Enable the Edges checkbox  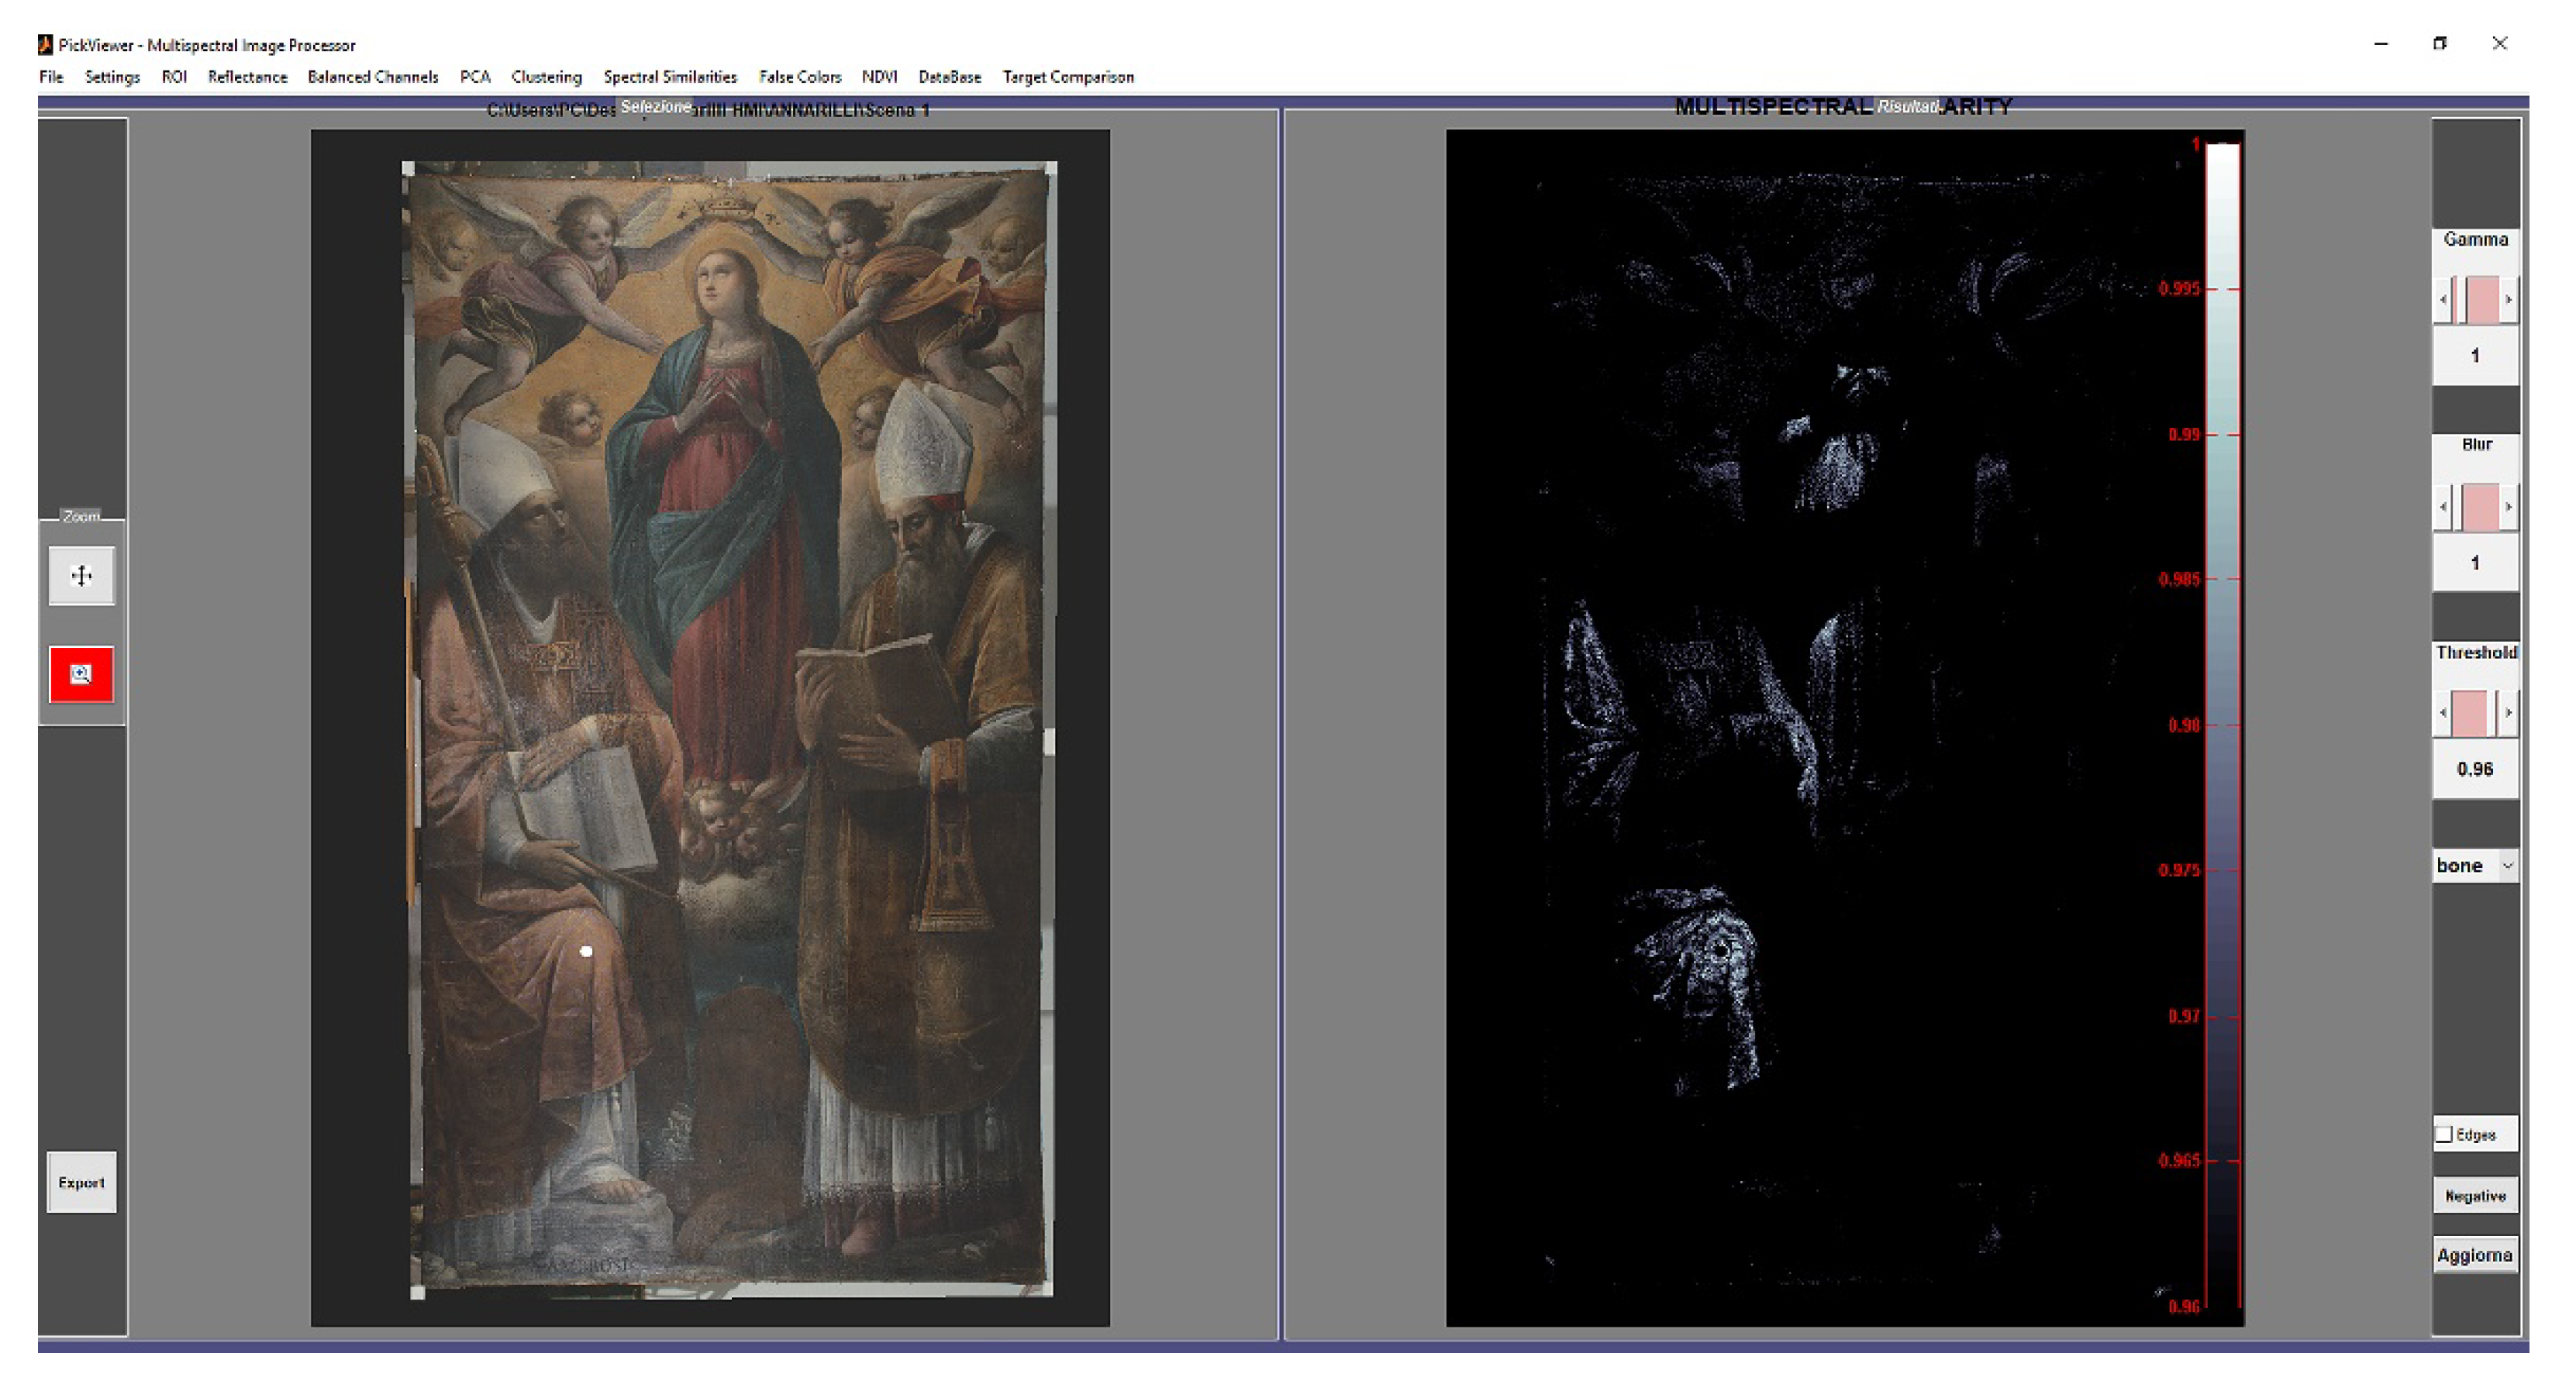(2445, 1134)
